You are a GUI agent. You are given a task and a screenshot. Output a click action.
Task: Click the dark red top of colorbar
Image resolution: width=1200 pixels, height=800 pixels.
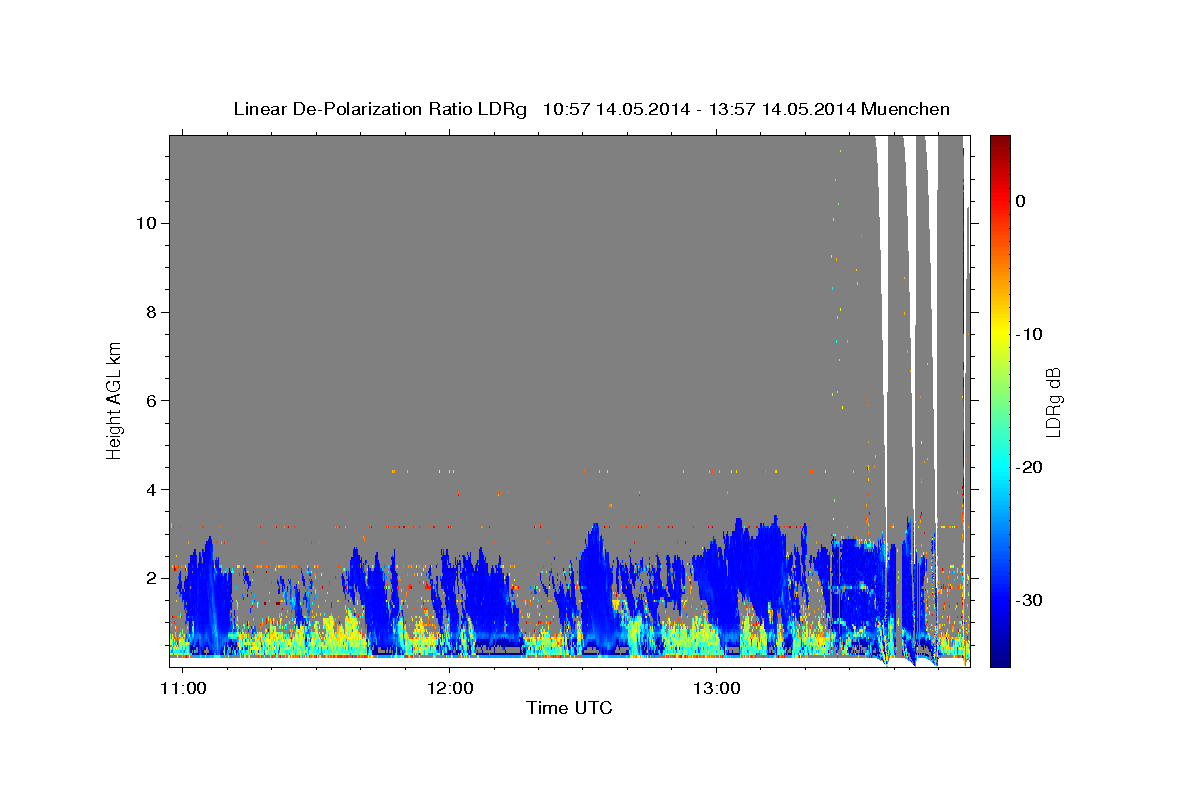[1000, 145]
